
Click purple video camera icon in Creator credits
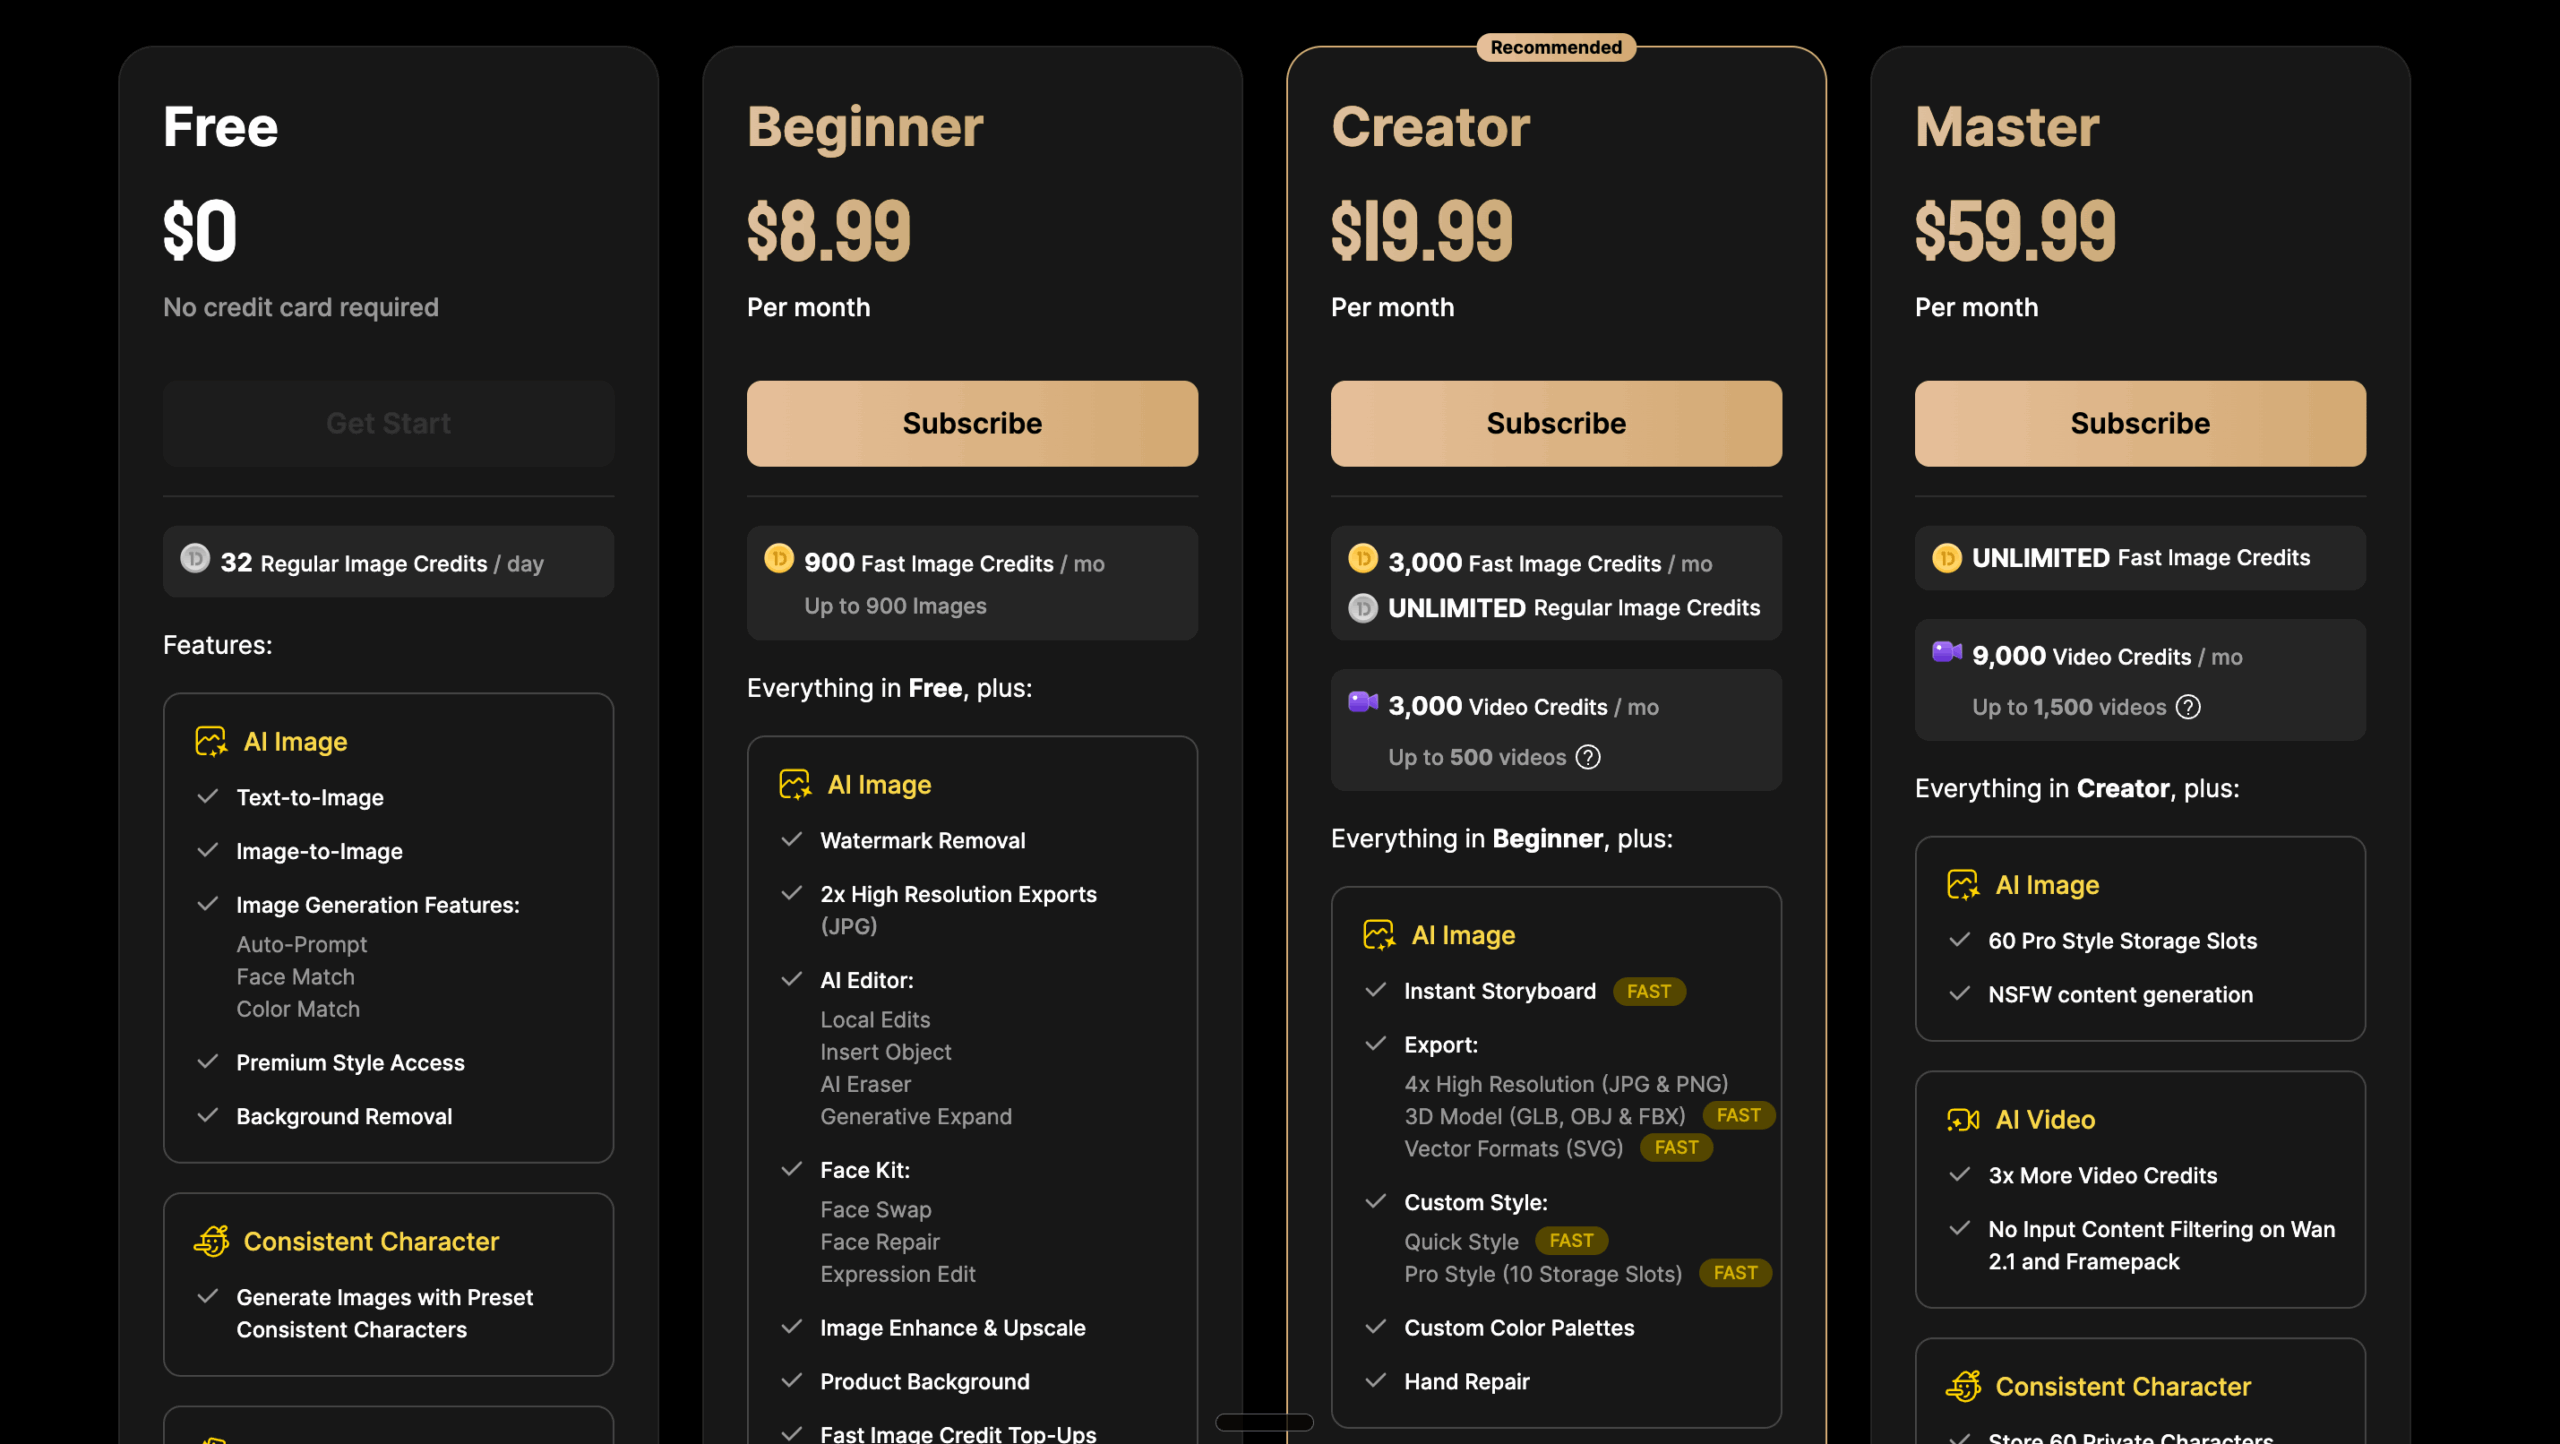point(1362,702)
